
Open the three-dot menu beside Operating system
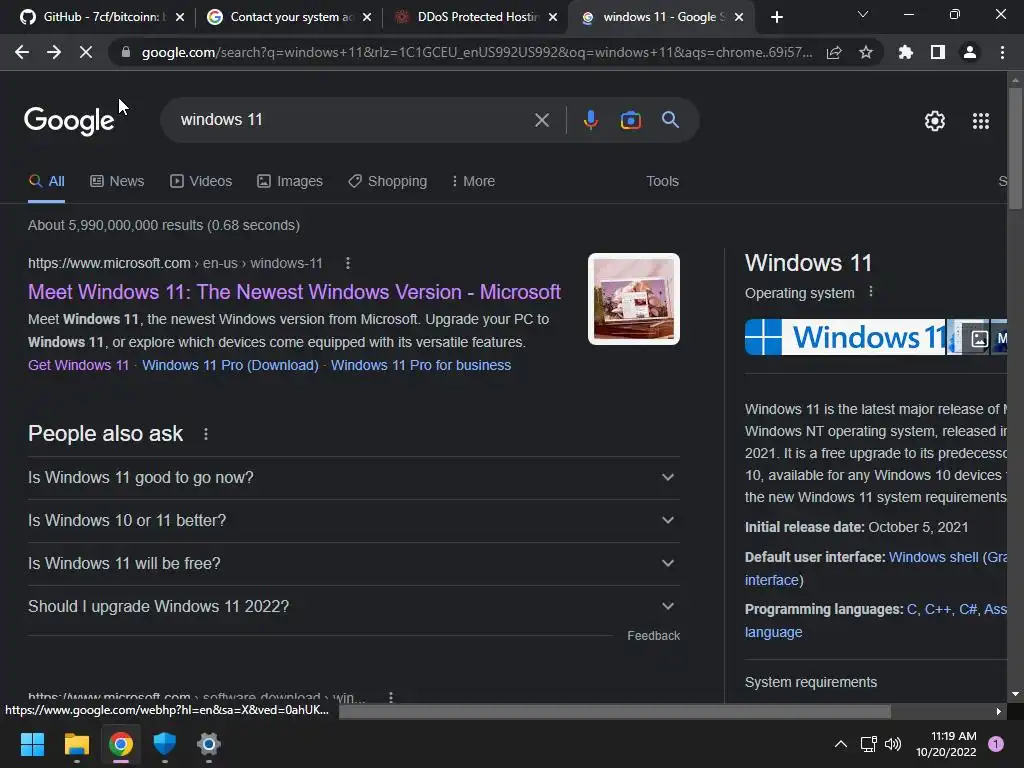[x=871, y=292]
